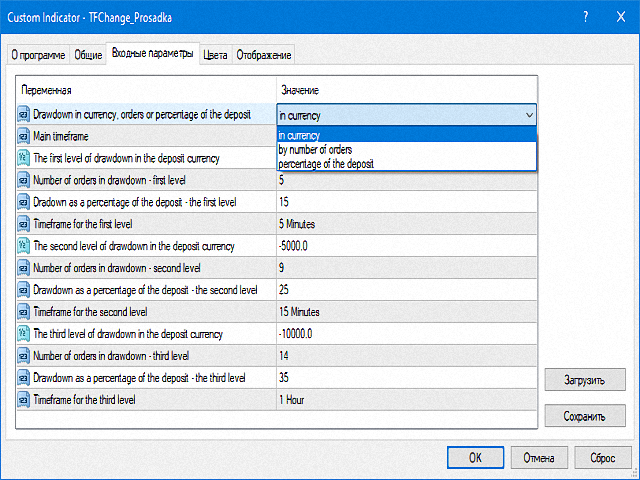Open the Отображение tab

click(264, 55)
